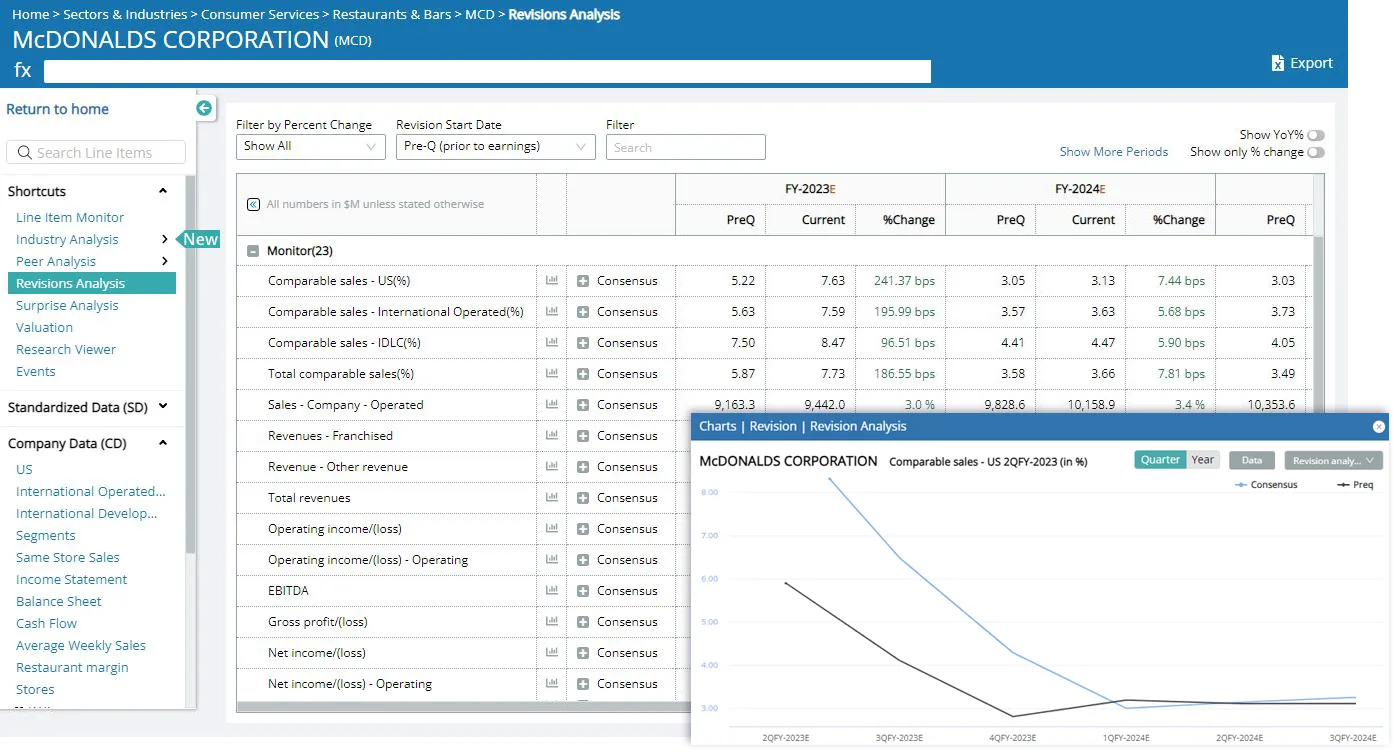Open Filter by Percent Change dropdown
Screen dimensions: 1400x755
tap(311, 146)
